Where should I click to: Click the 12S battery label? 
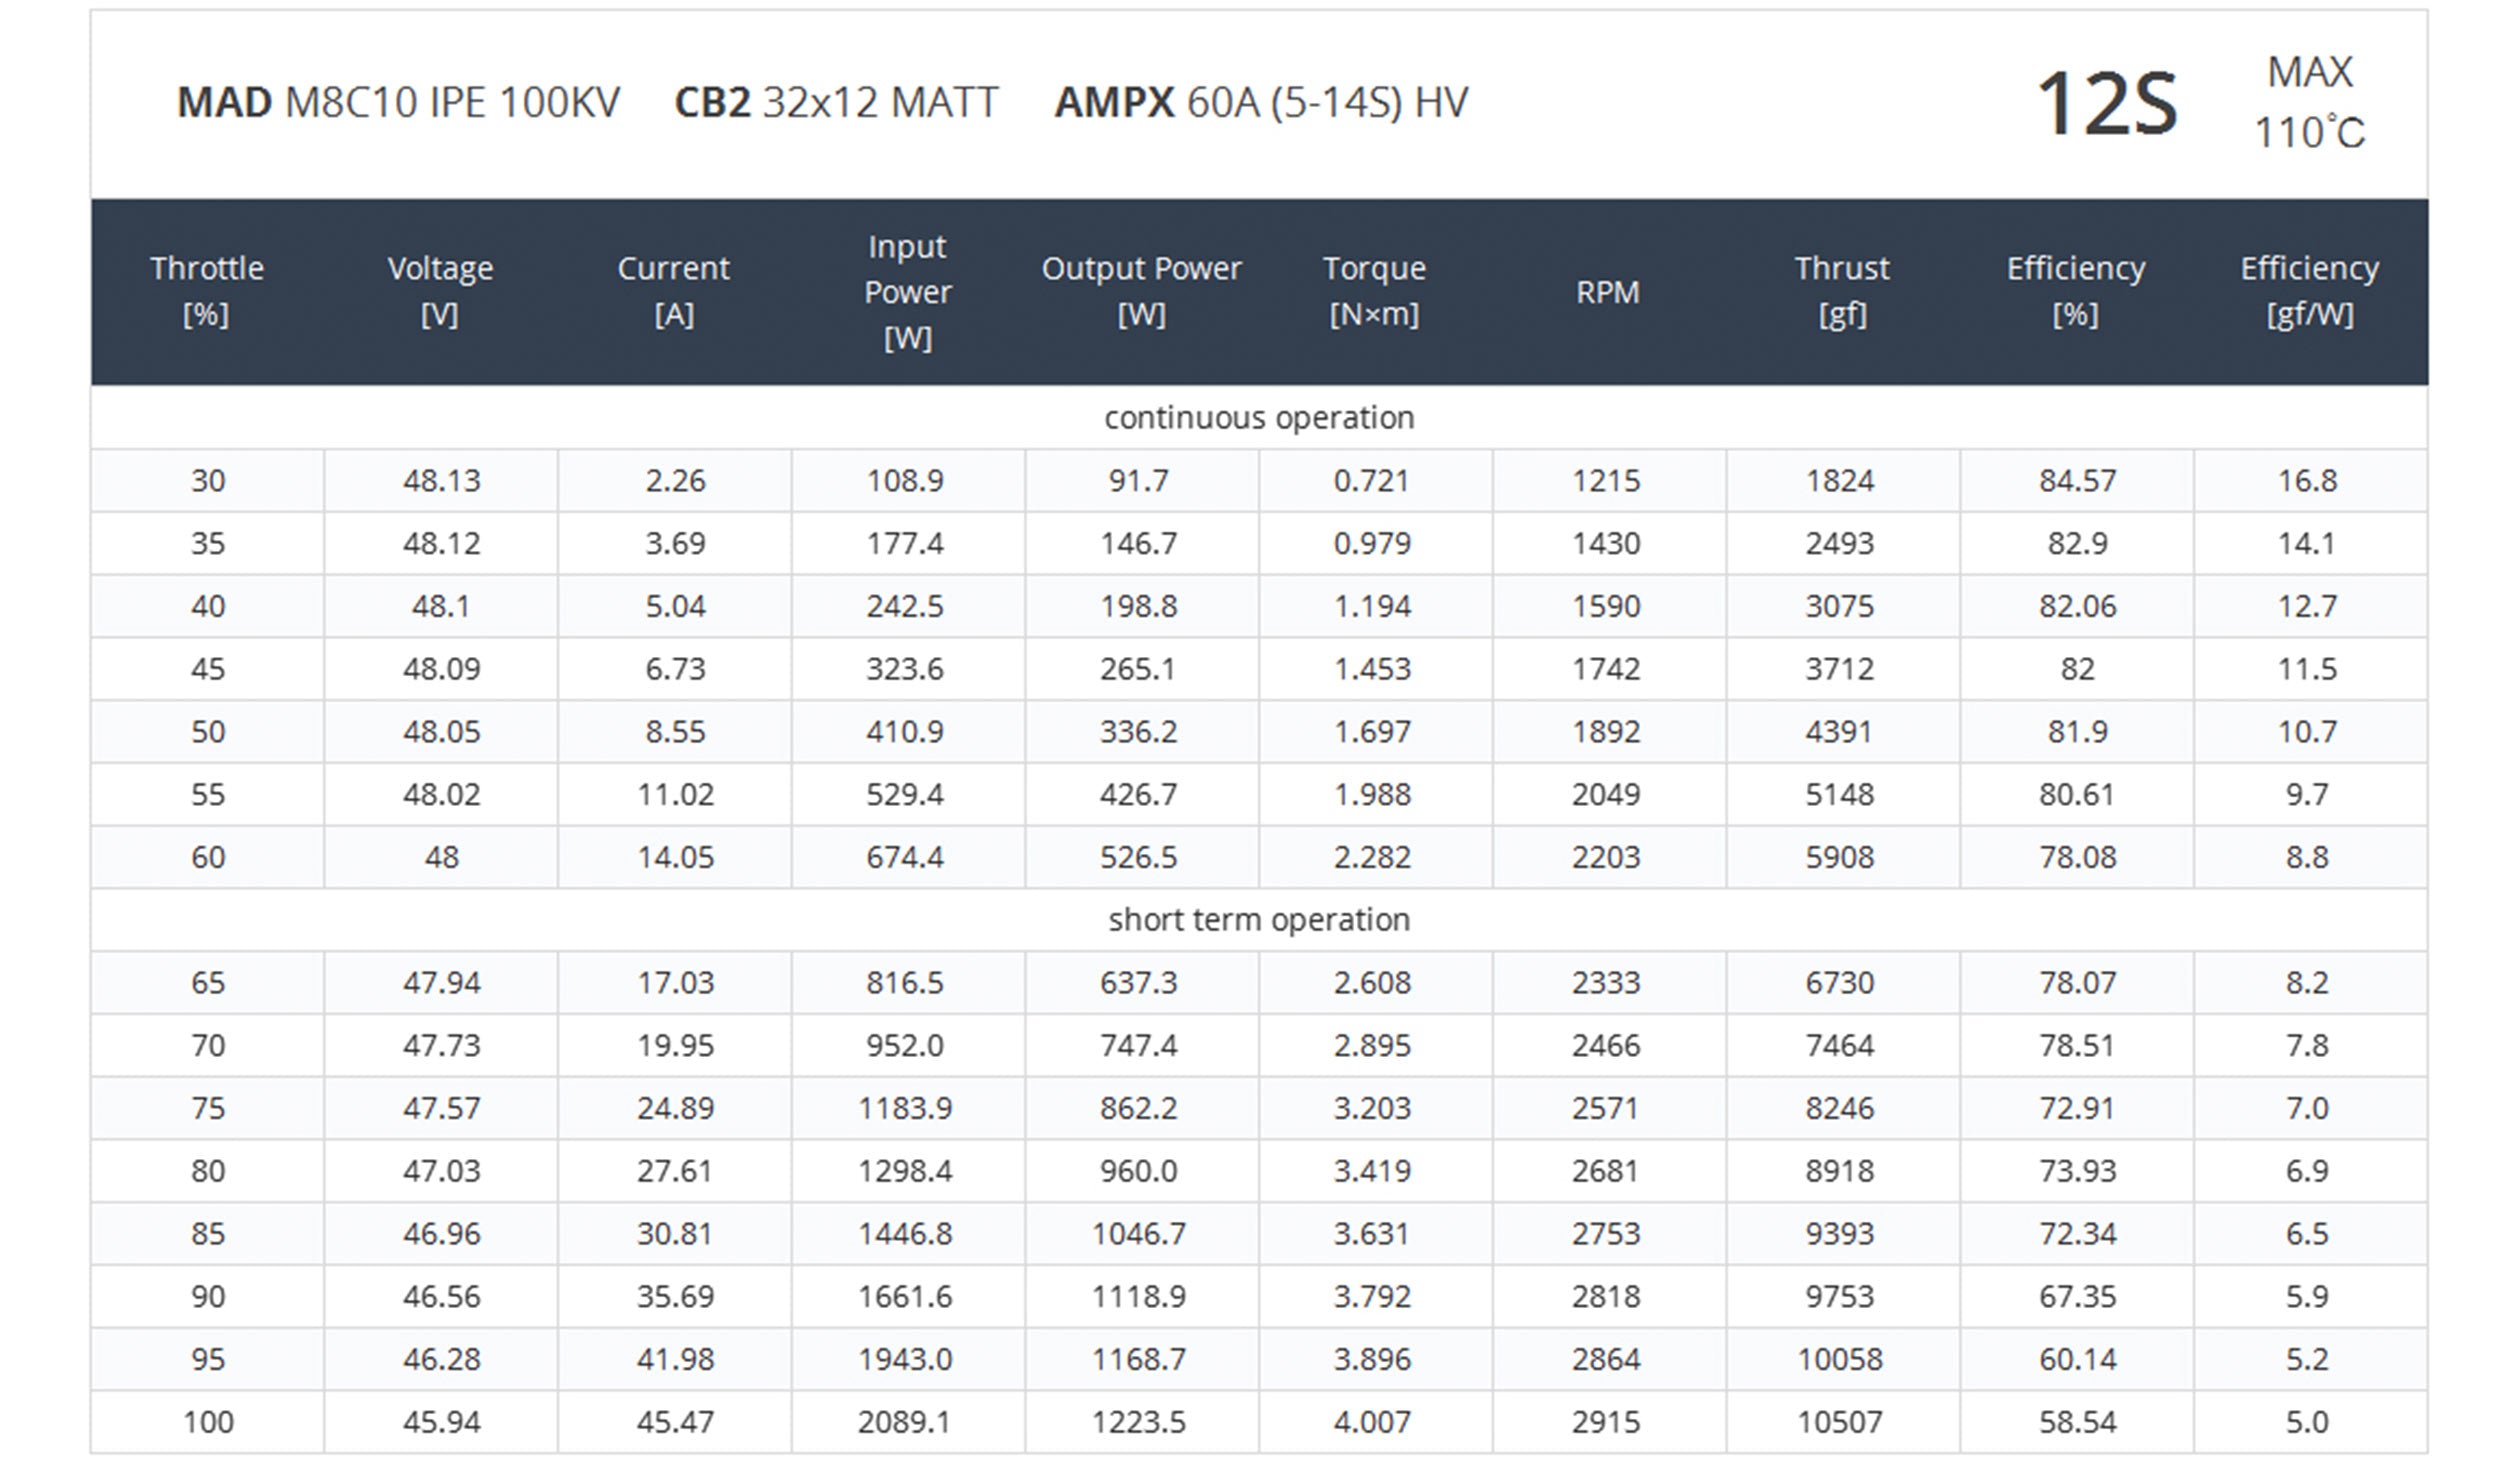(x=2106, y=104)
